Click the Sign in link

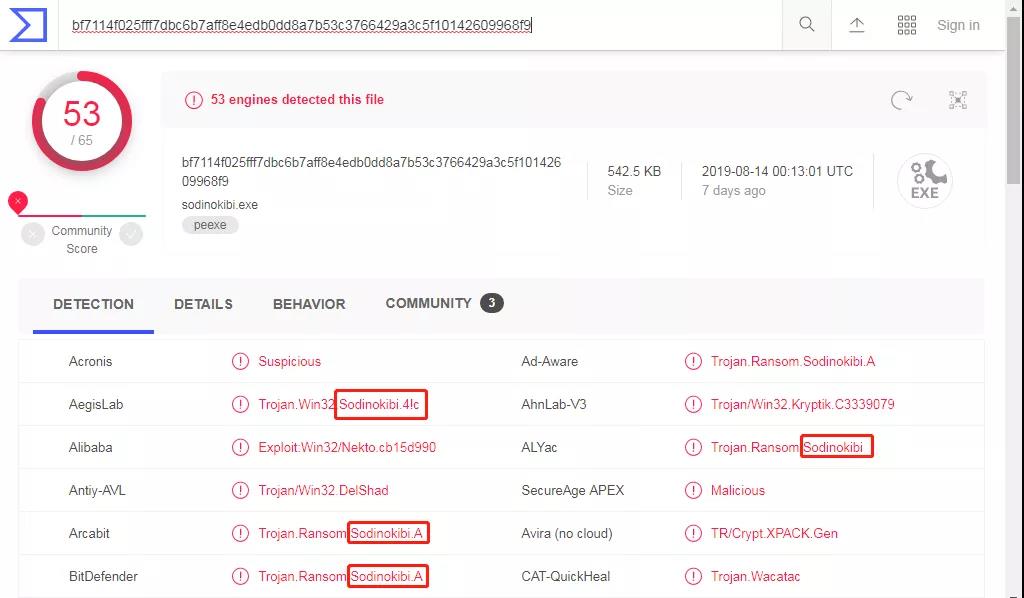pos(958,25)
